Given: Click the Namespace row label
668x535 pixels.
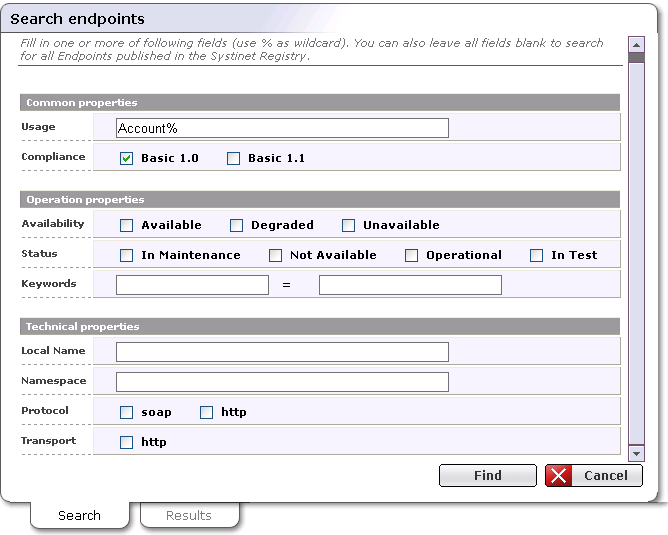Looking at the screenshot, I should point(54,381).
